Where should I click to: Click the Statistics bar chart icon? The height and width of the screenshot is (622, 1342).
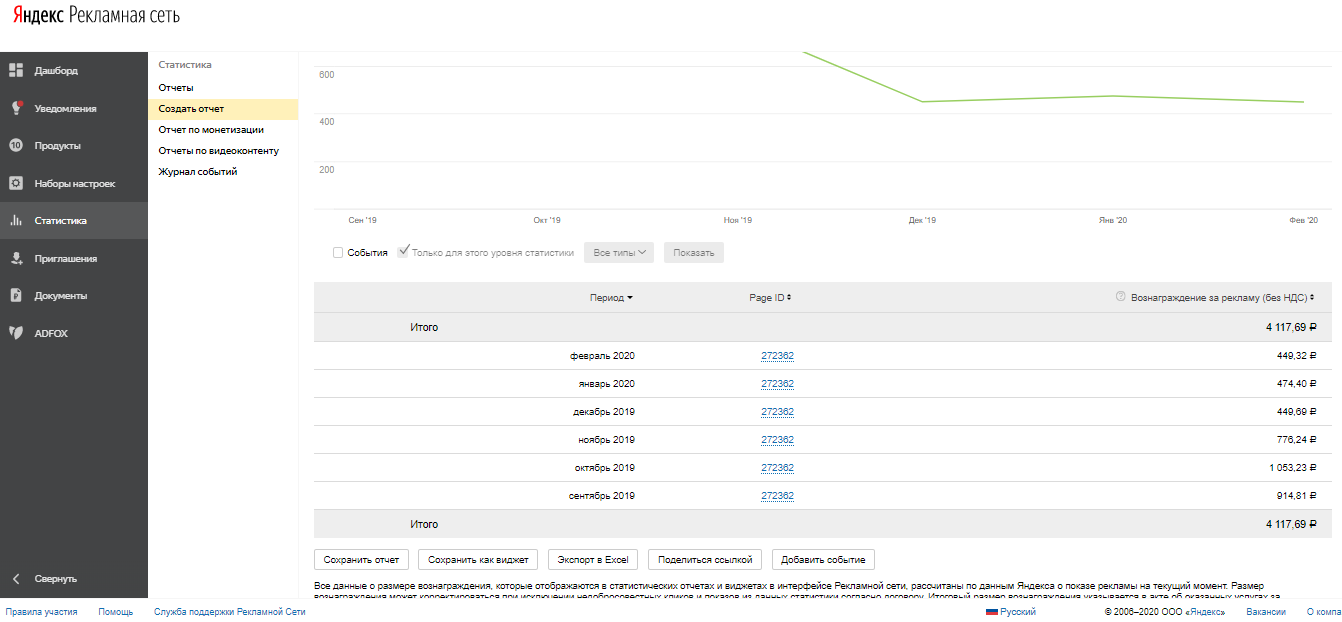click(x=16, y=221)
